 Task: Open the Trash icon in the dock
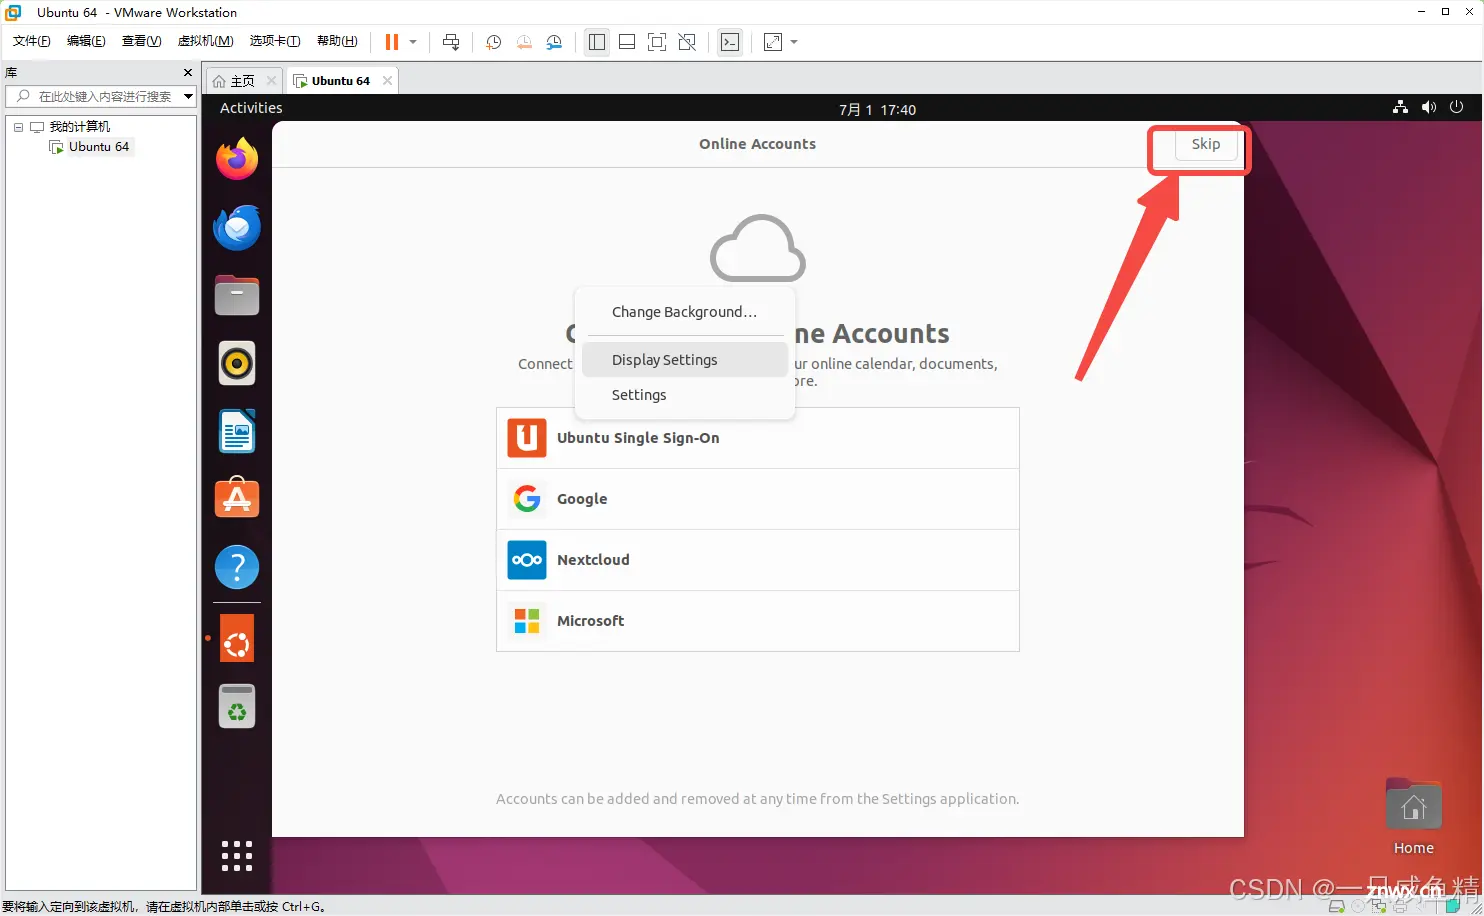click(237, 707)
